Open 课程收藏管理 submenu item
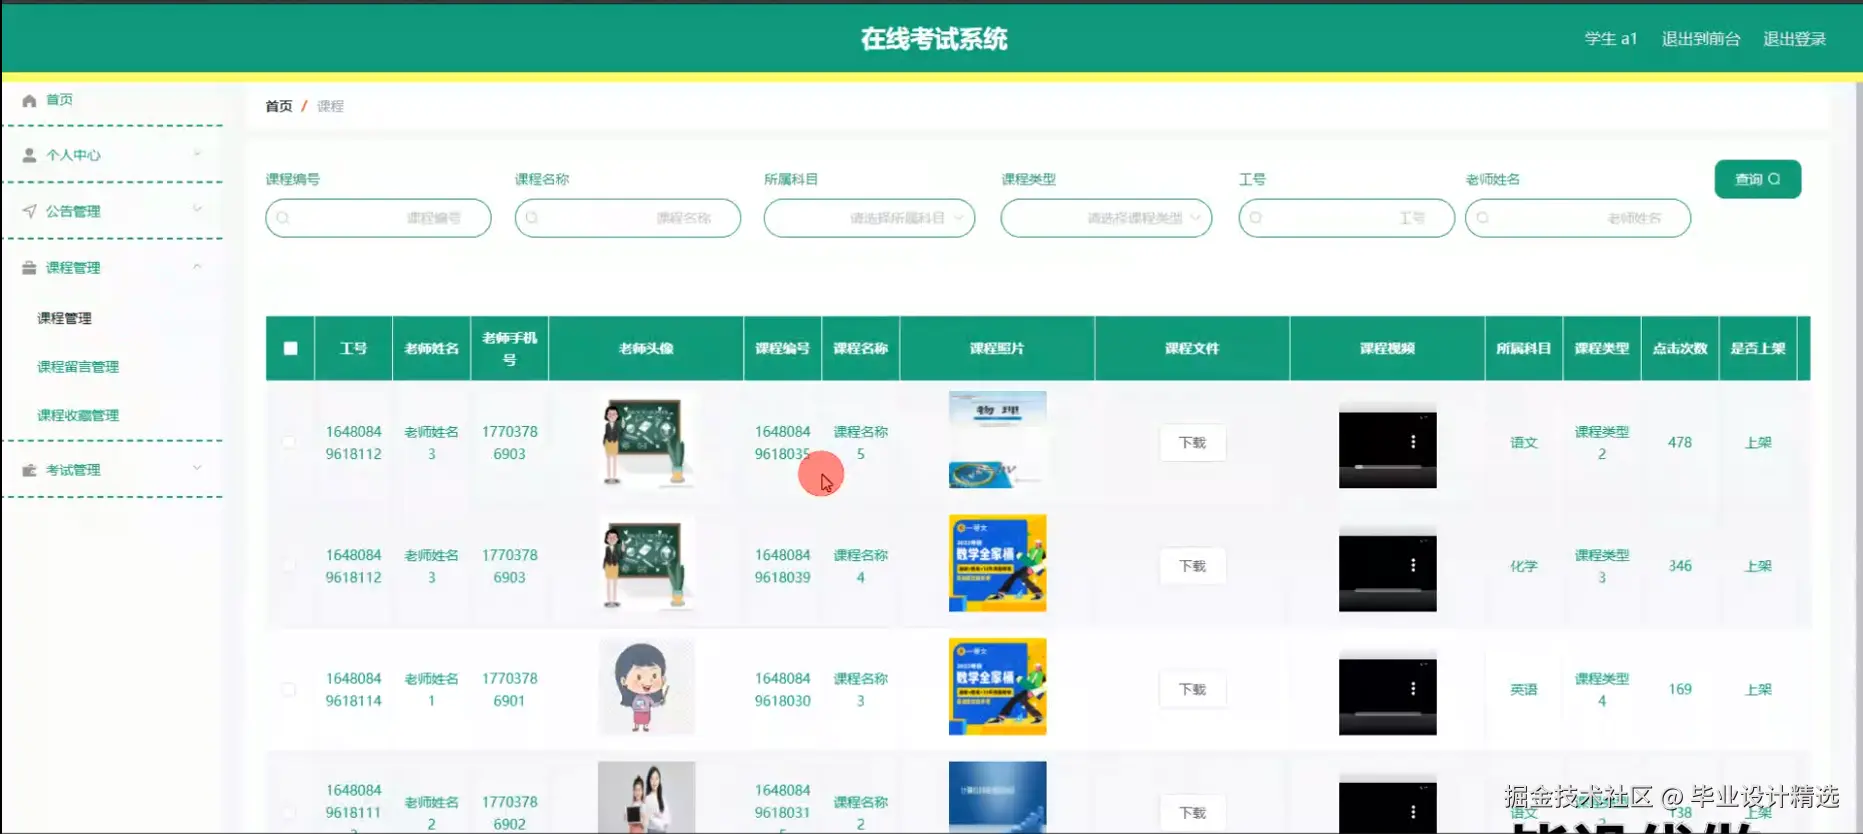Viewport: 1863px width, 834px height. tap(78, 415)
